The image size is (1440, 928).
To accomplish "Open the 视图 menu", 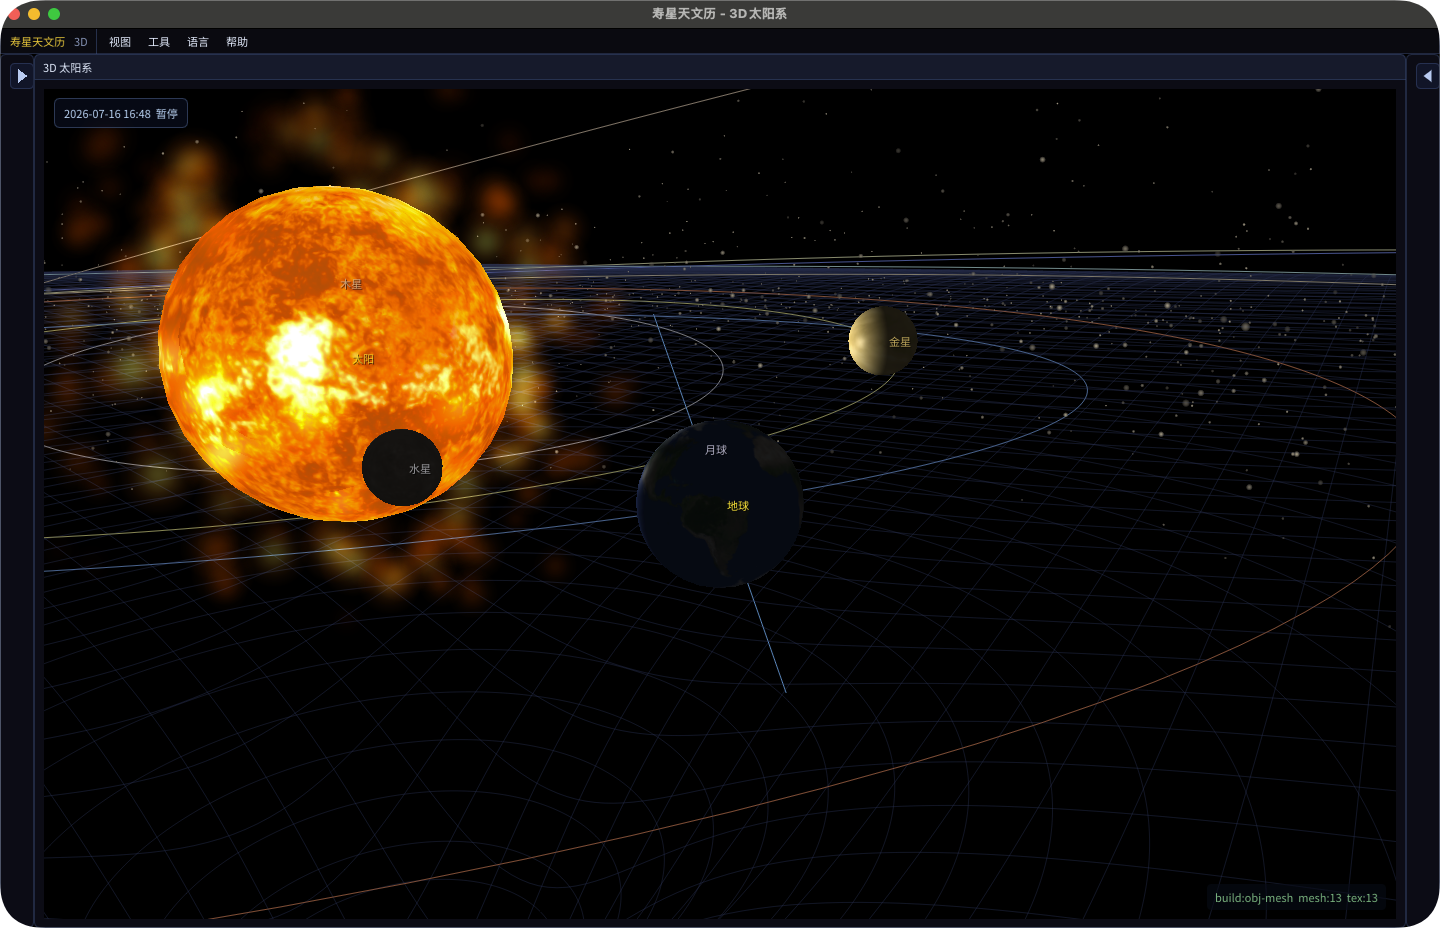I will (120, 42).
